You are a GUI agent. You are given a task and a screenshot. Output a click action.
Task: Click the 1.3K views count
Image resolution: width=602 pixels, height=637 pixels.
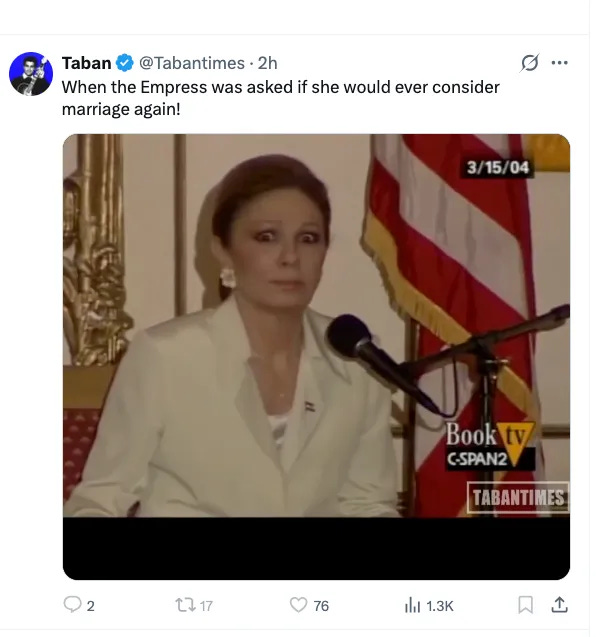pos(440,606)
